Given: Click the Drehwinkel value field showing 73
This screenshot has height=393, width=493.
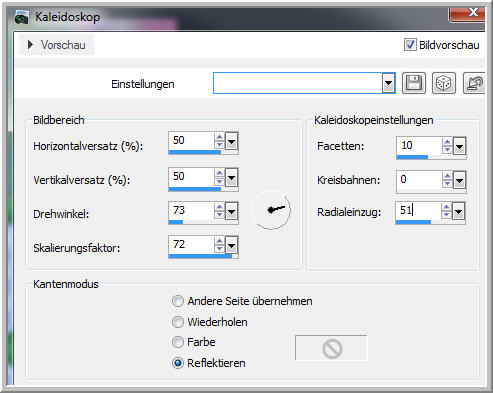Looking at the screenshot, I should pos(191,211).
